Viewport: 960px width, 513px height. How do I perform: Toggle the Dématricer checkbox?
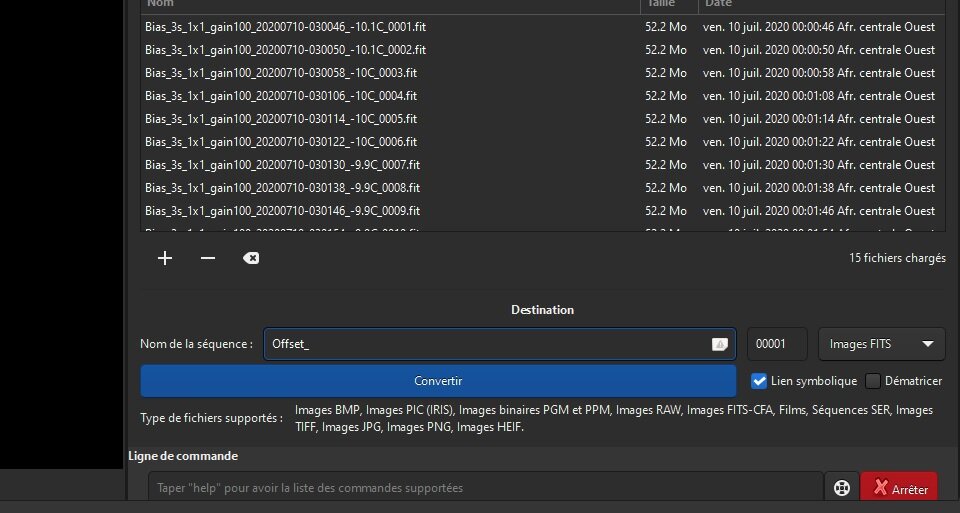pos(872,381)
